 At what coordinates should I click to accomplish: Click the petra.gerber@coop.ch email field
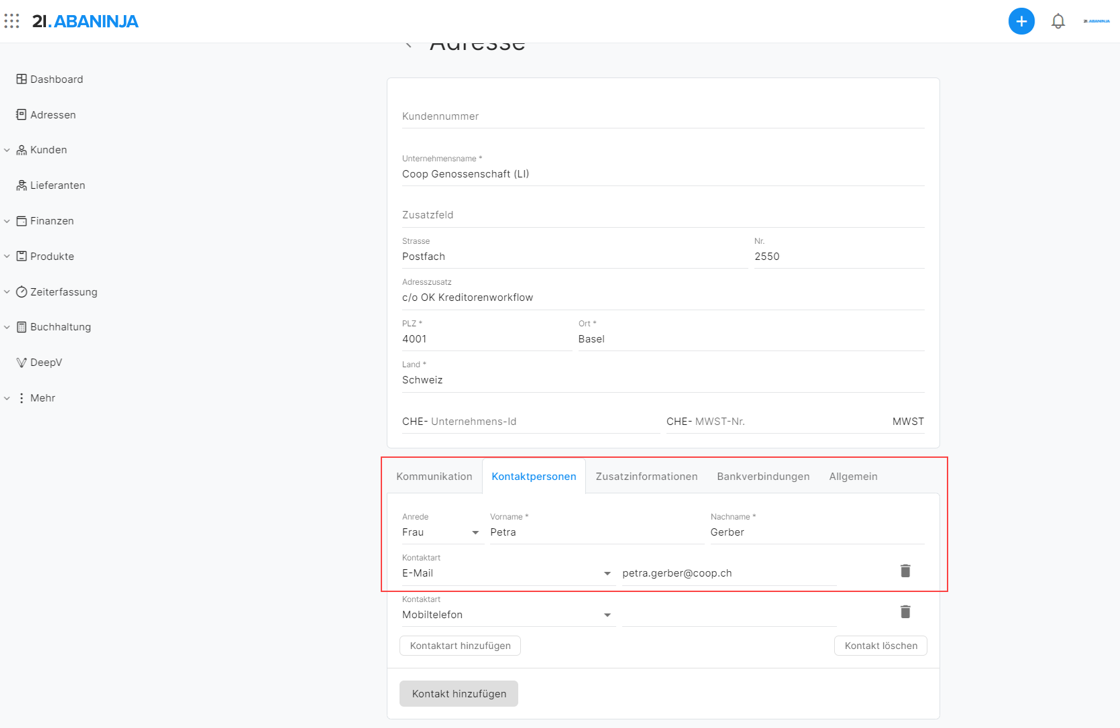point(729,573)
